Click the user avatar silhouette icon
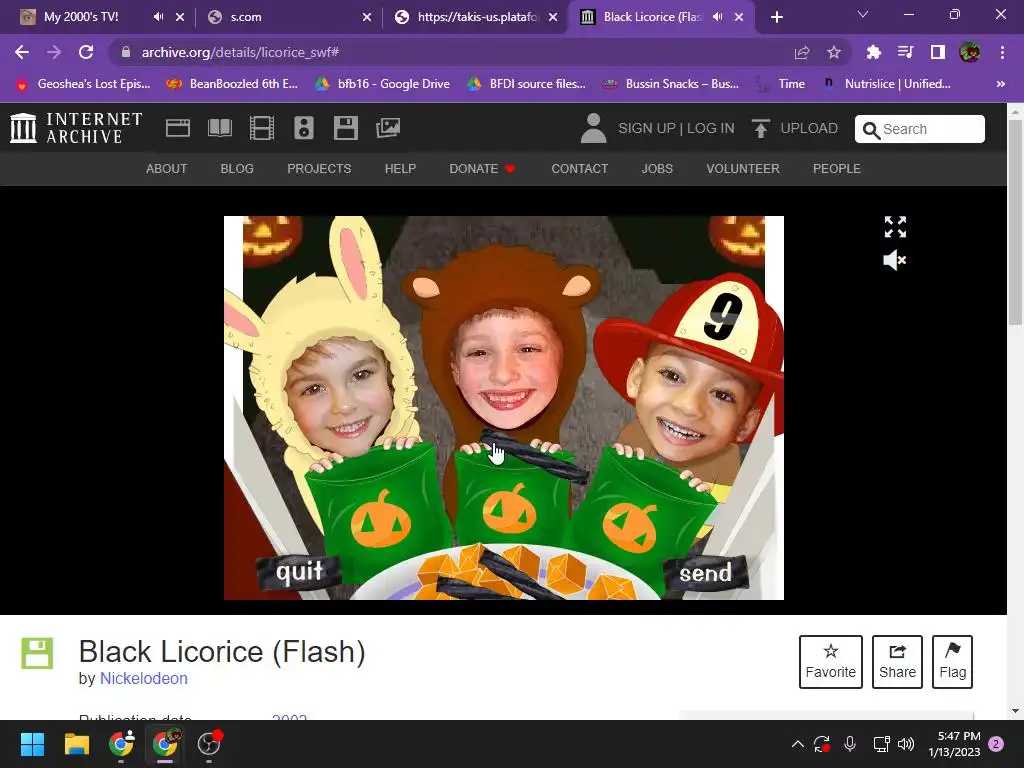 [593, 128]
